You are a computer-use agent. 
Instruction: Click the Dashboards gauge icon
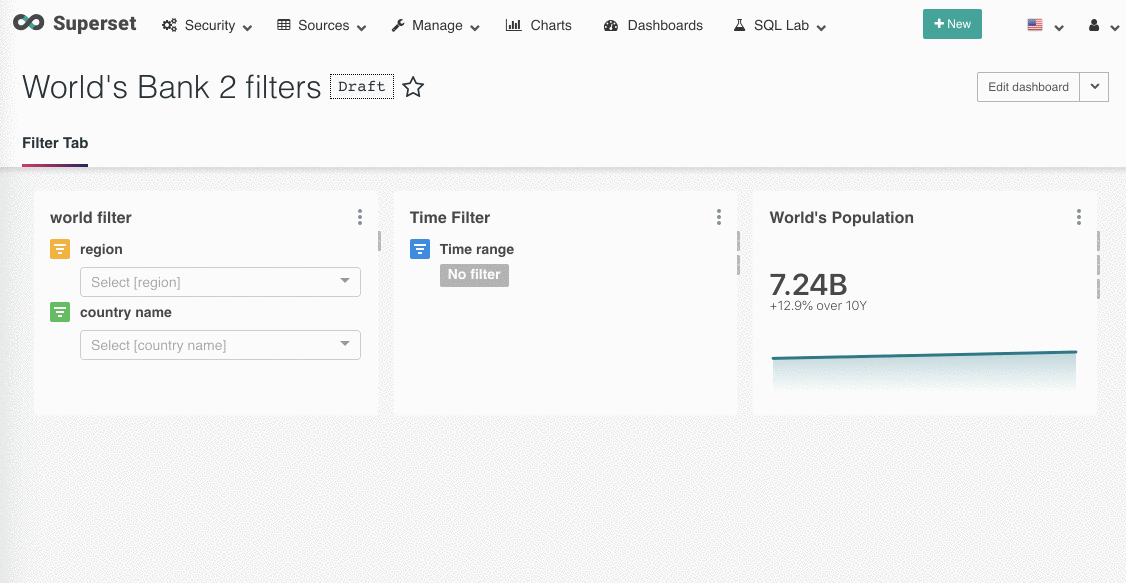tap(611, 25)
